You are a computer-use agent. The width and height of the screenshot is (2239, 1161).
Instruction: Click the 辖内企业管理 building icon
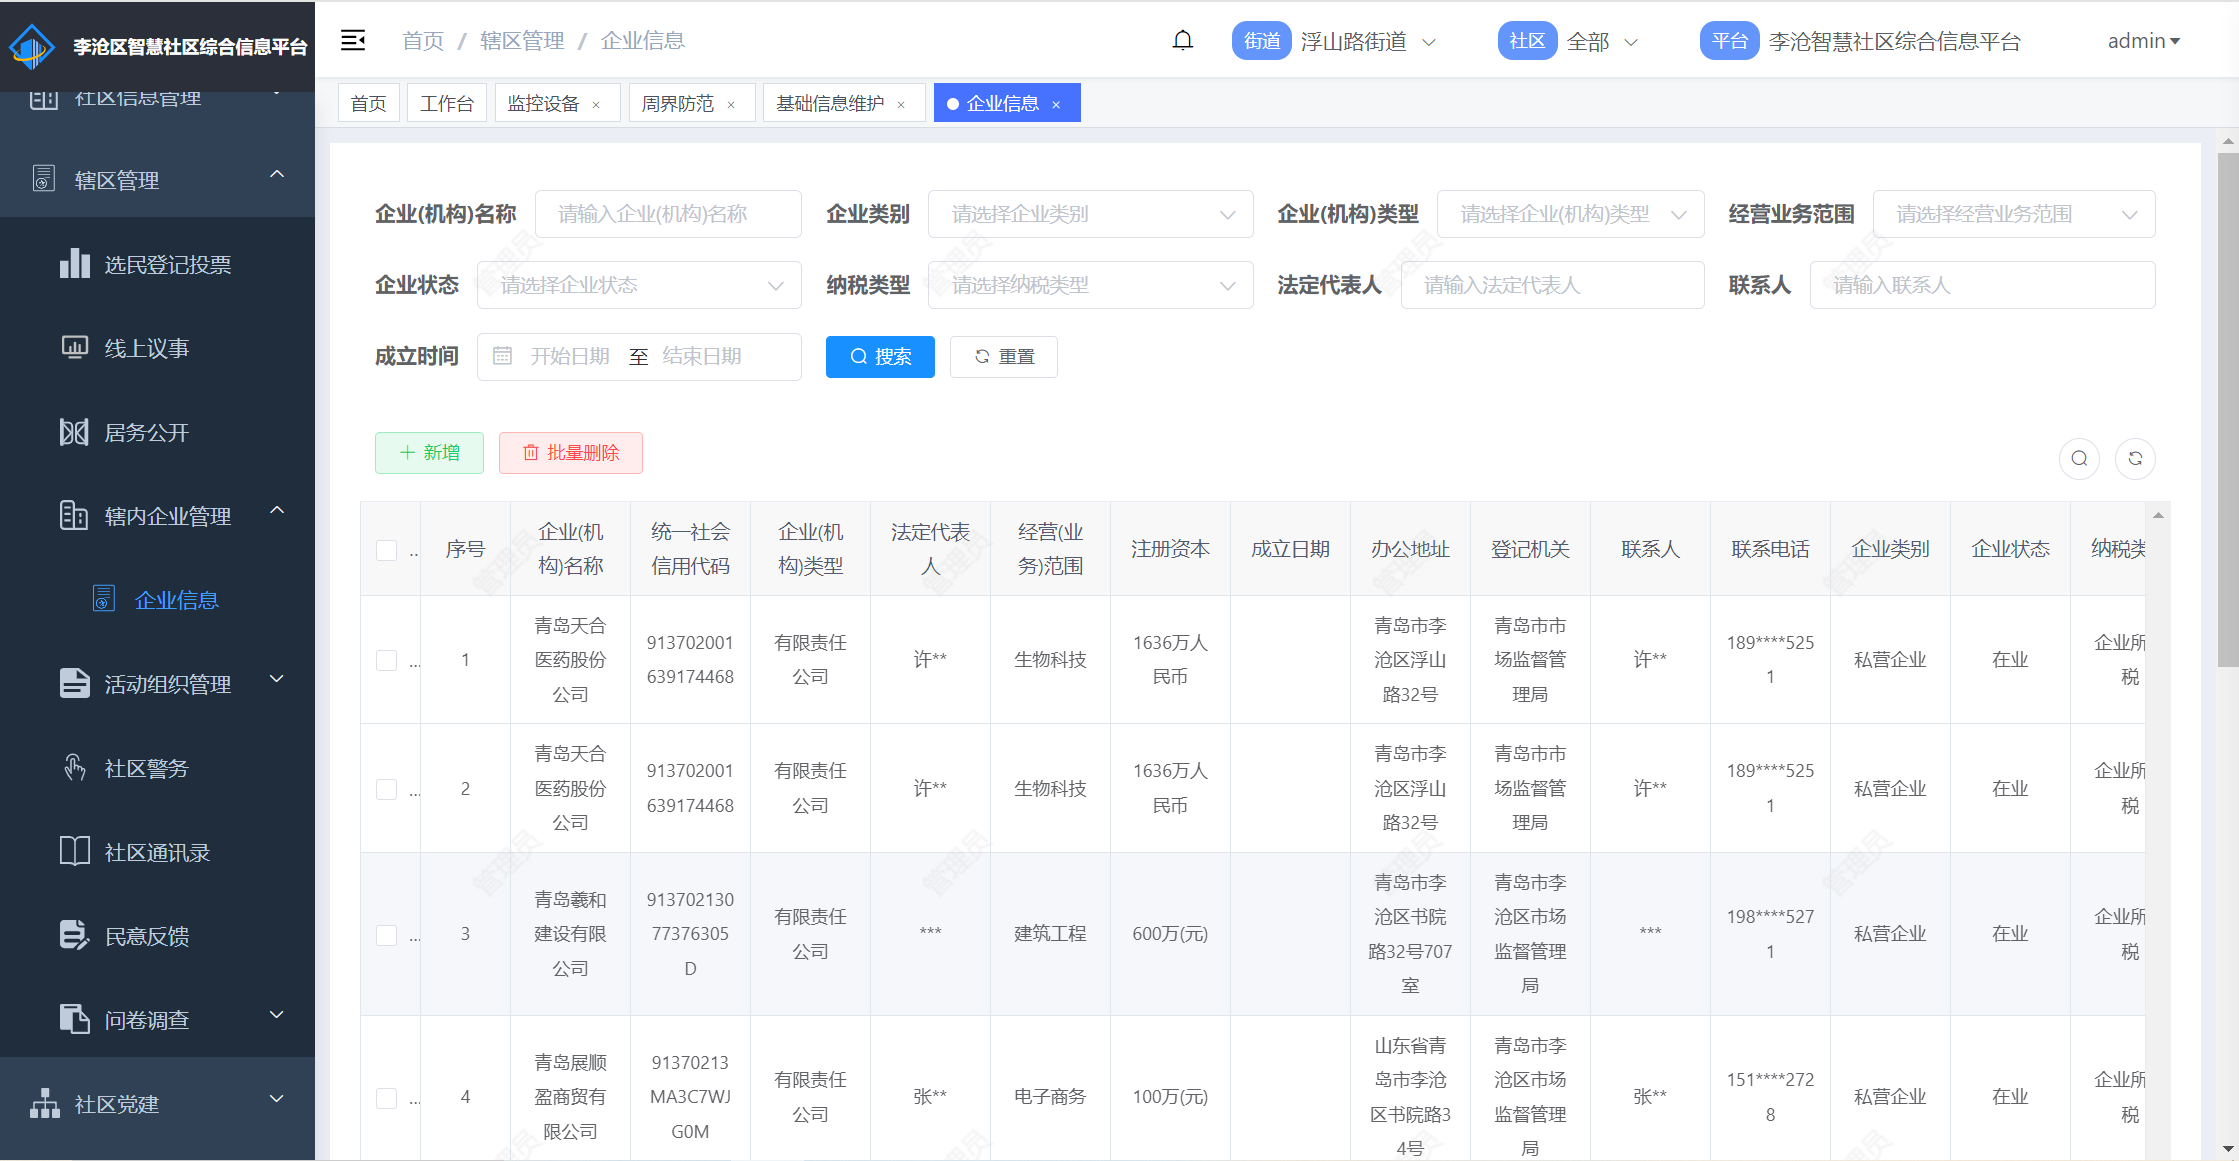tap(75, 516)
